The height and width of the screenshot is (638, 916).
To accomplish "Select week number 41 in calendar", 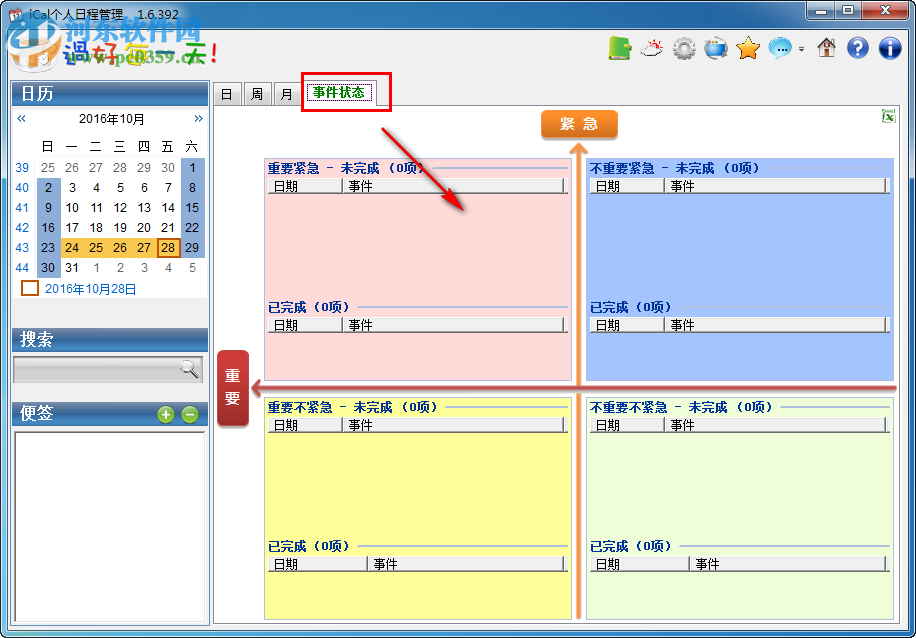I will click(22, 208).
